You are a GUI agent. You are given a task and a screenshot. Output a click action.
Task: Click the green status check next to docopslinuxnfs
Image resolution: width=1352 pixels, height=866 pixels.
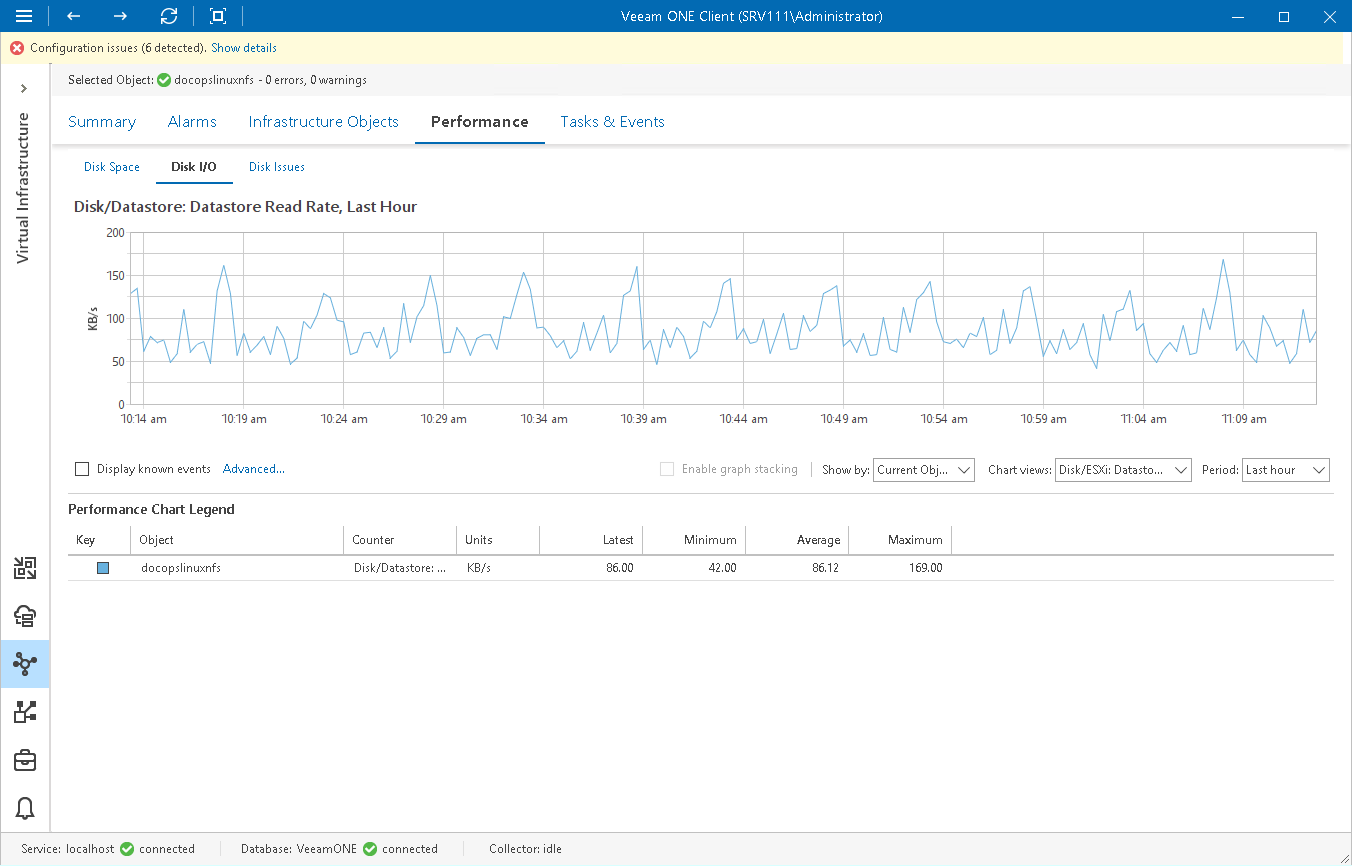click(164, 80)
